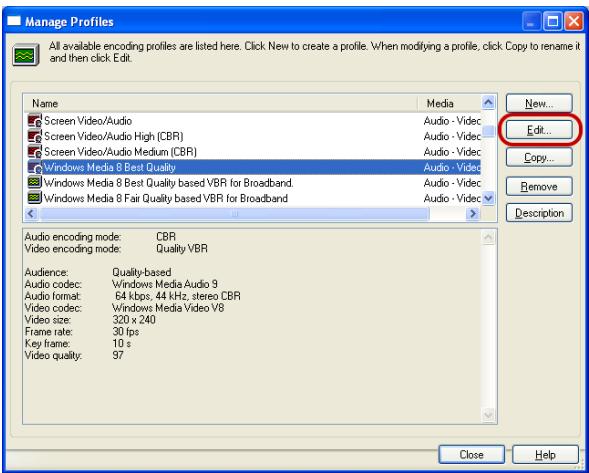Click the profile list vertical scrollbar thumb
The image size is (589, 473).
click(x=488, y=131)
